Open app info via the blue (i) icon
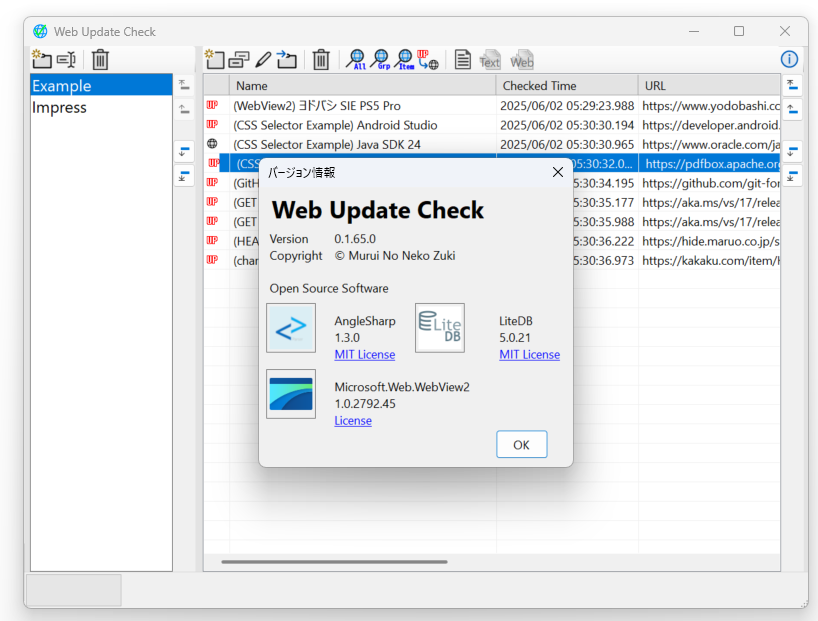This screenshot has width=818, height=621. [x=790, y=59]
